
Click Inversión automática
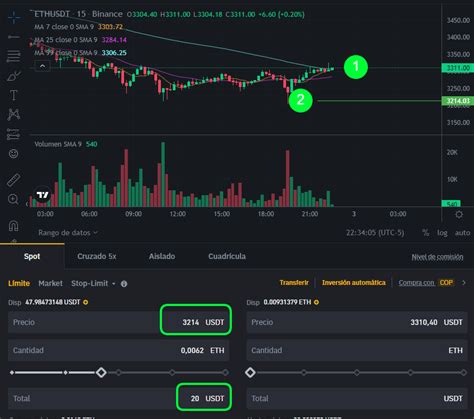(x=354, y=283)
